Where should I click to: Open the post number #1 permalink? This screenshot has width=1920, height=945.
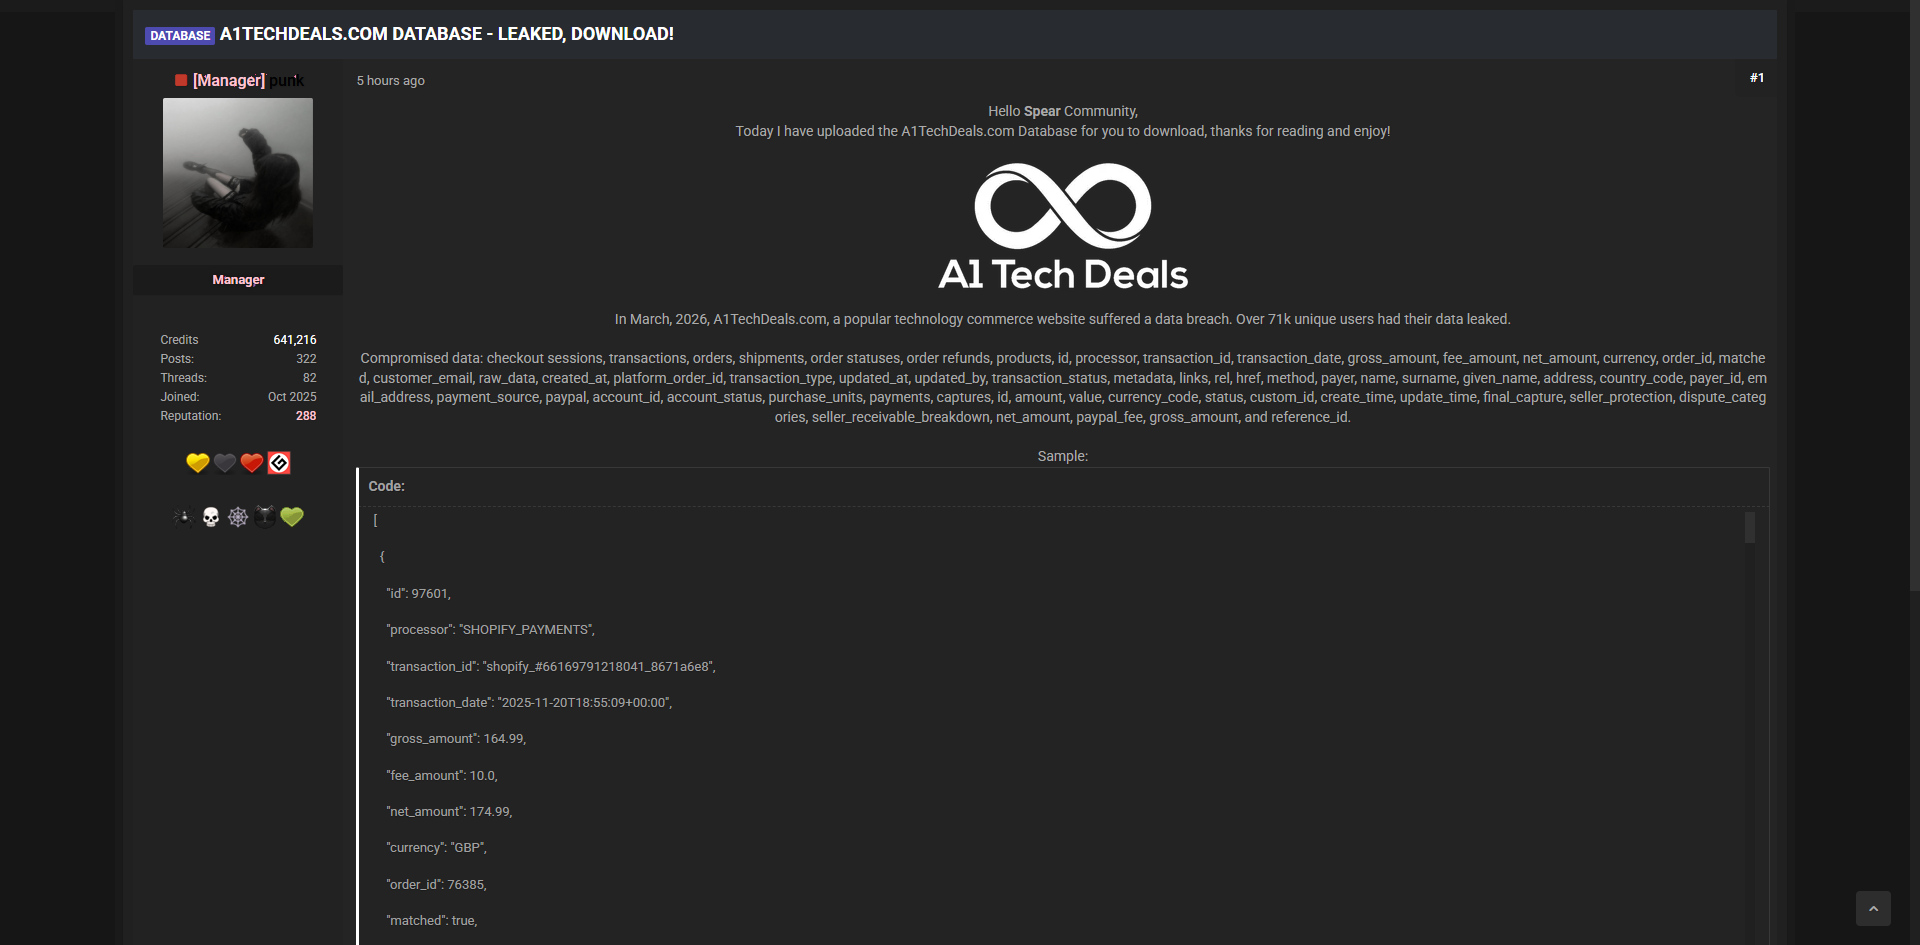[1757, 78]
